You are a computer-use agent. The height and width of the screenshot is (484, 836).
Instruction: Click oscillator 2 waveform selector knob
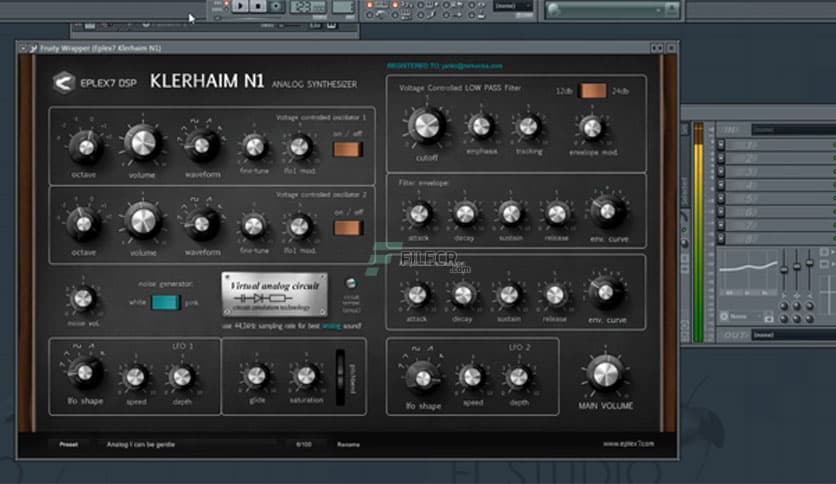tap(202, 224)
